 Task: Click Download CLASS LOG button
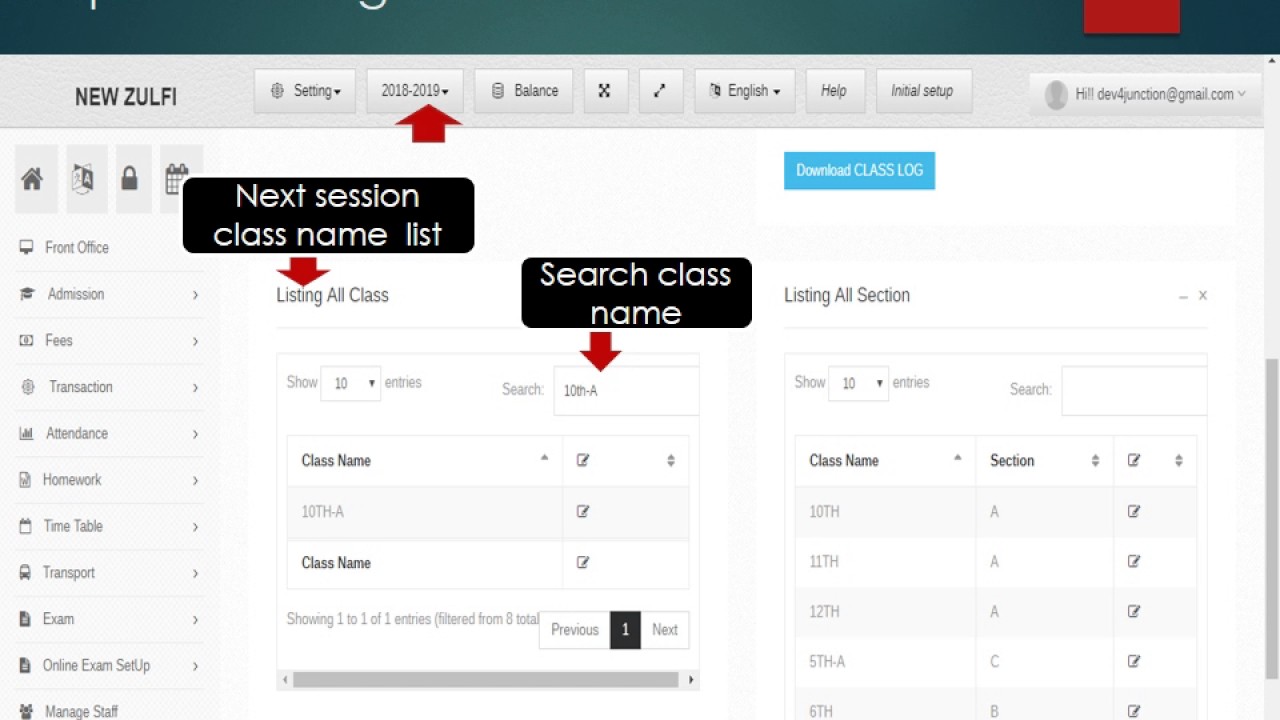coord(859,171)
